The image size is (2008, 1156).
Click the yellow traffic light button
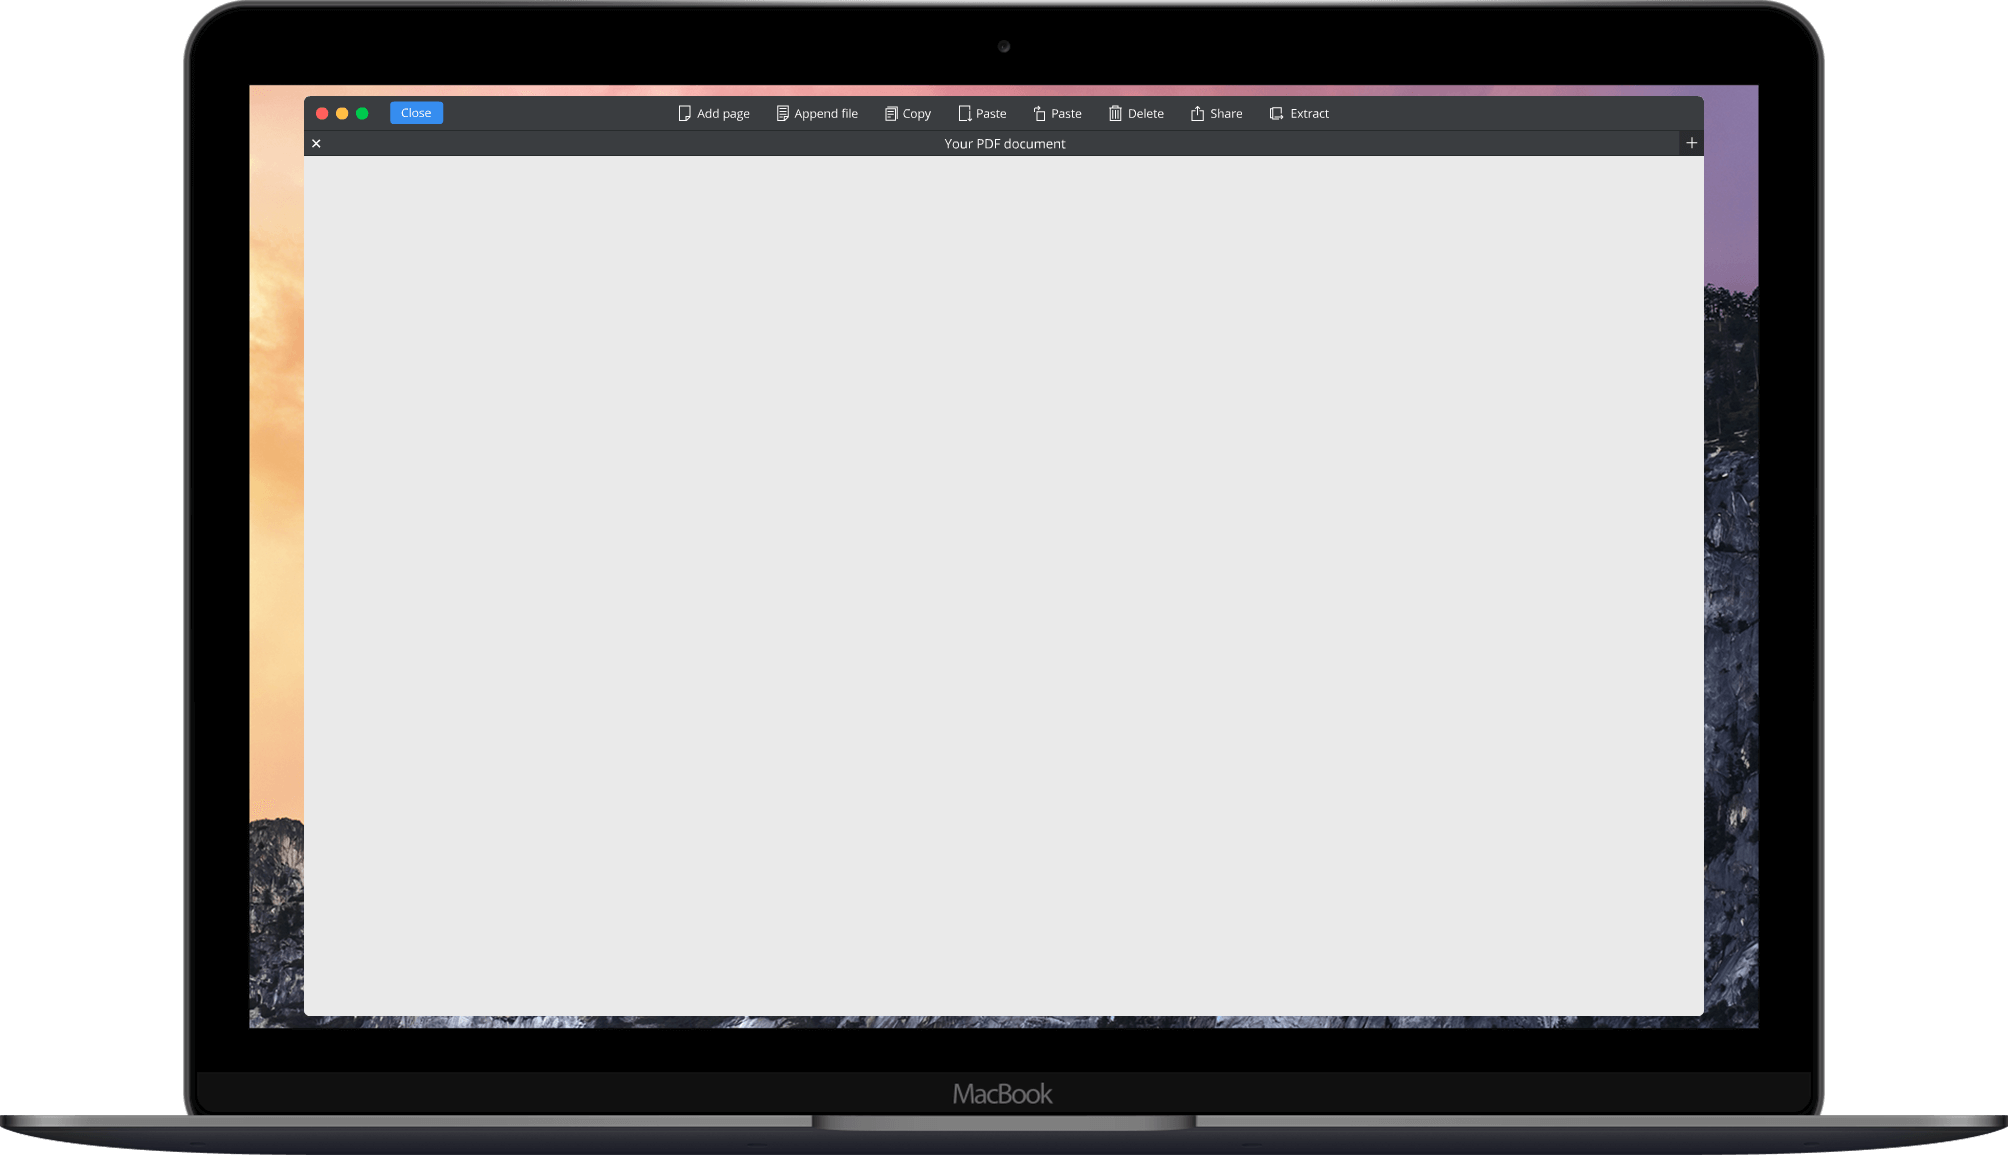pos(342,112)
